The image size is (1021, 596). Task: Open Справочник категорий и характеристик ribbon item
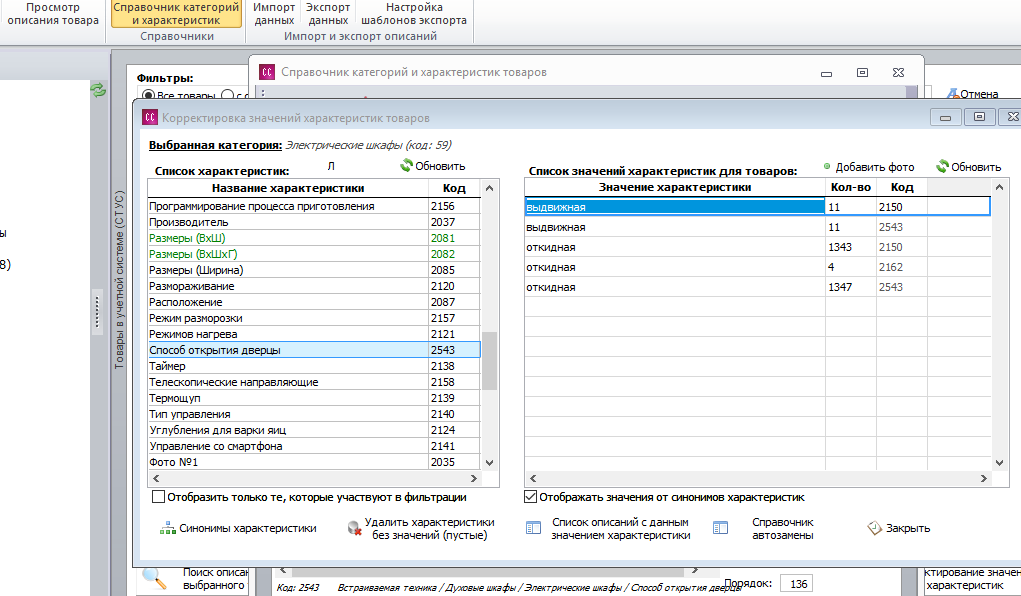[x=176, y=14]
